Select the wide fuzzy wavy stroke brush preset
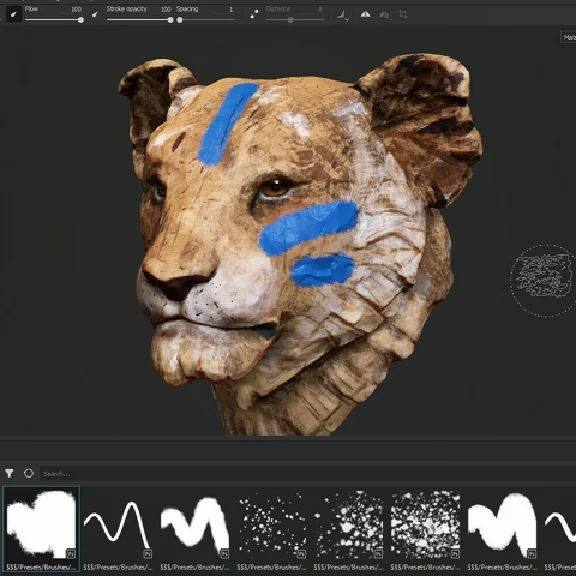This screenshot has height=576, width=576. (502, 529)
